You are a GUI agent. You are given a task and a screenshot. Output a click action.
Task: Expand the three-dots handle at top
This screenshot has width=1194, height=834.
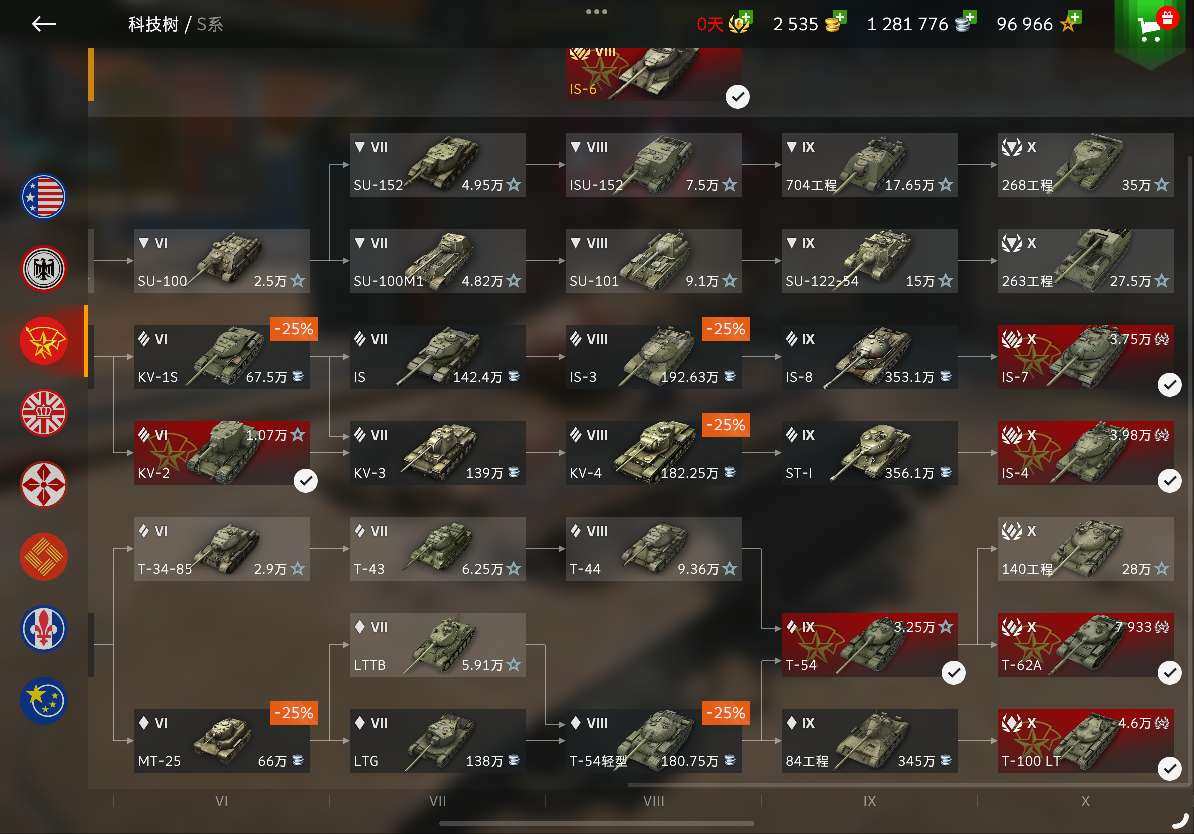pyautogui.click(x=596, y=11)
